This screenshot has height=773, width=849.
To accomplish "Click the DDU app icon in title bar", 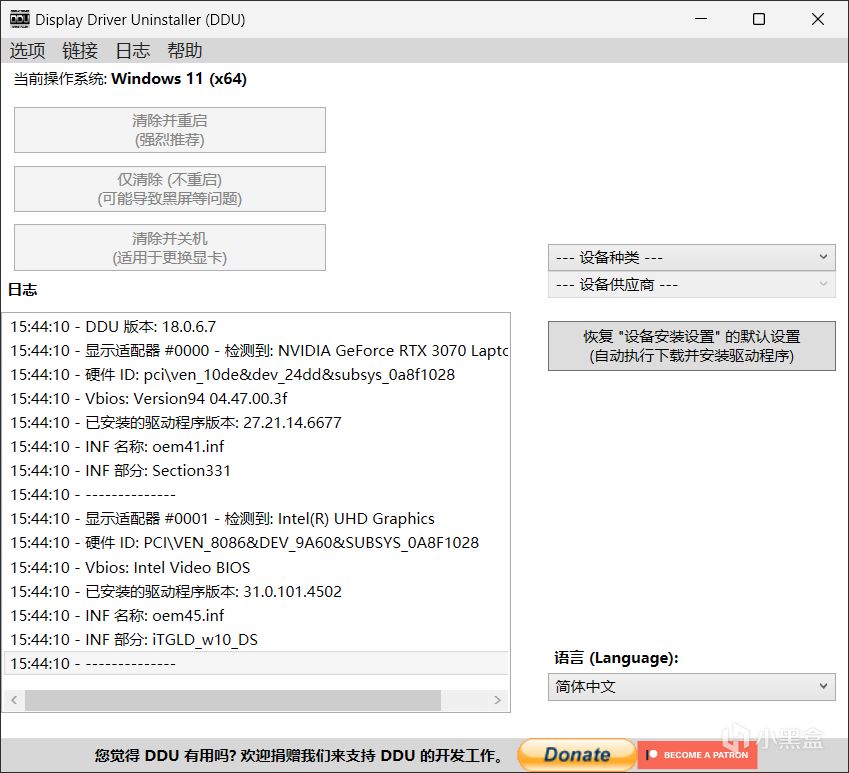I will [19, 19].
